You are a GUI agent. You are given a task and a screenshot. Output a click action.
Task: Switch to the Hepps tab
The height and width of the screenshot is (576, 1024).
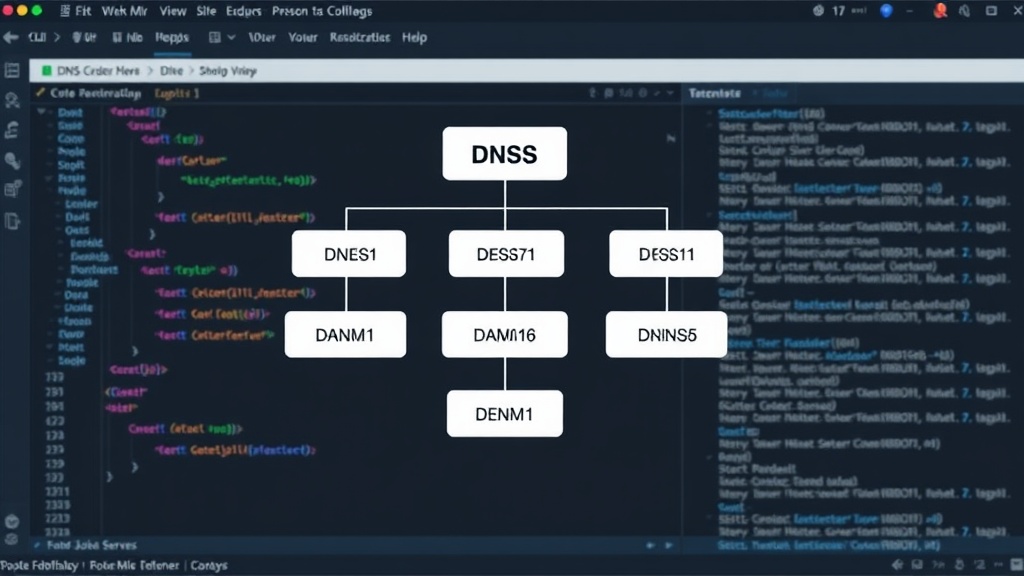click(x=172, y=38)
